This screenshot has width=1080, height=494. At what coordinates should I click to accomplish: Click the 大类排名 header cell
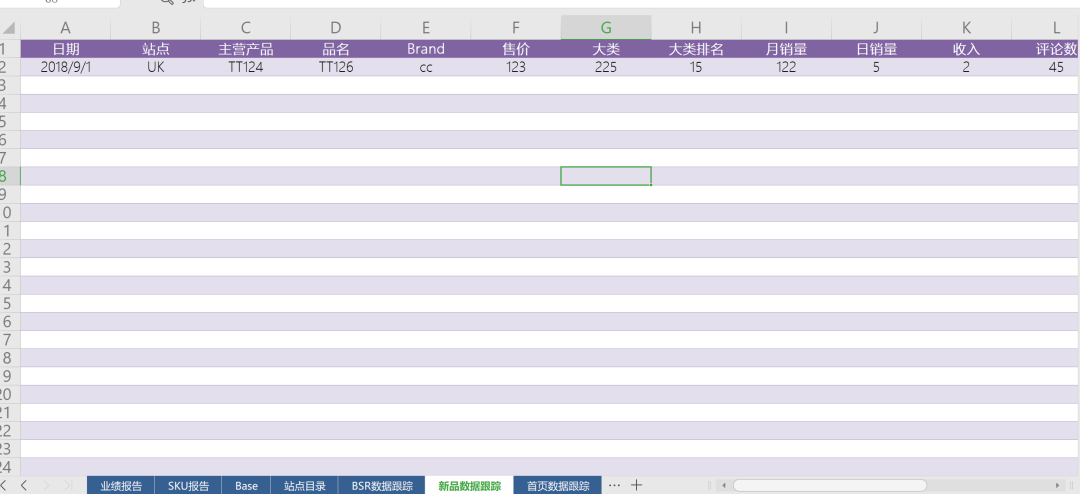click(696, 49)
